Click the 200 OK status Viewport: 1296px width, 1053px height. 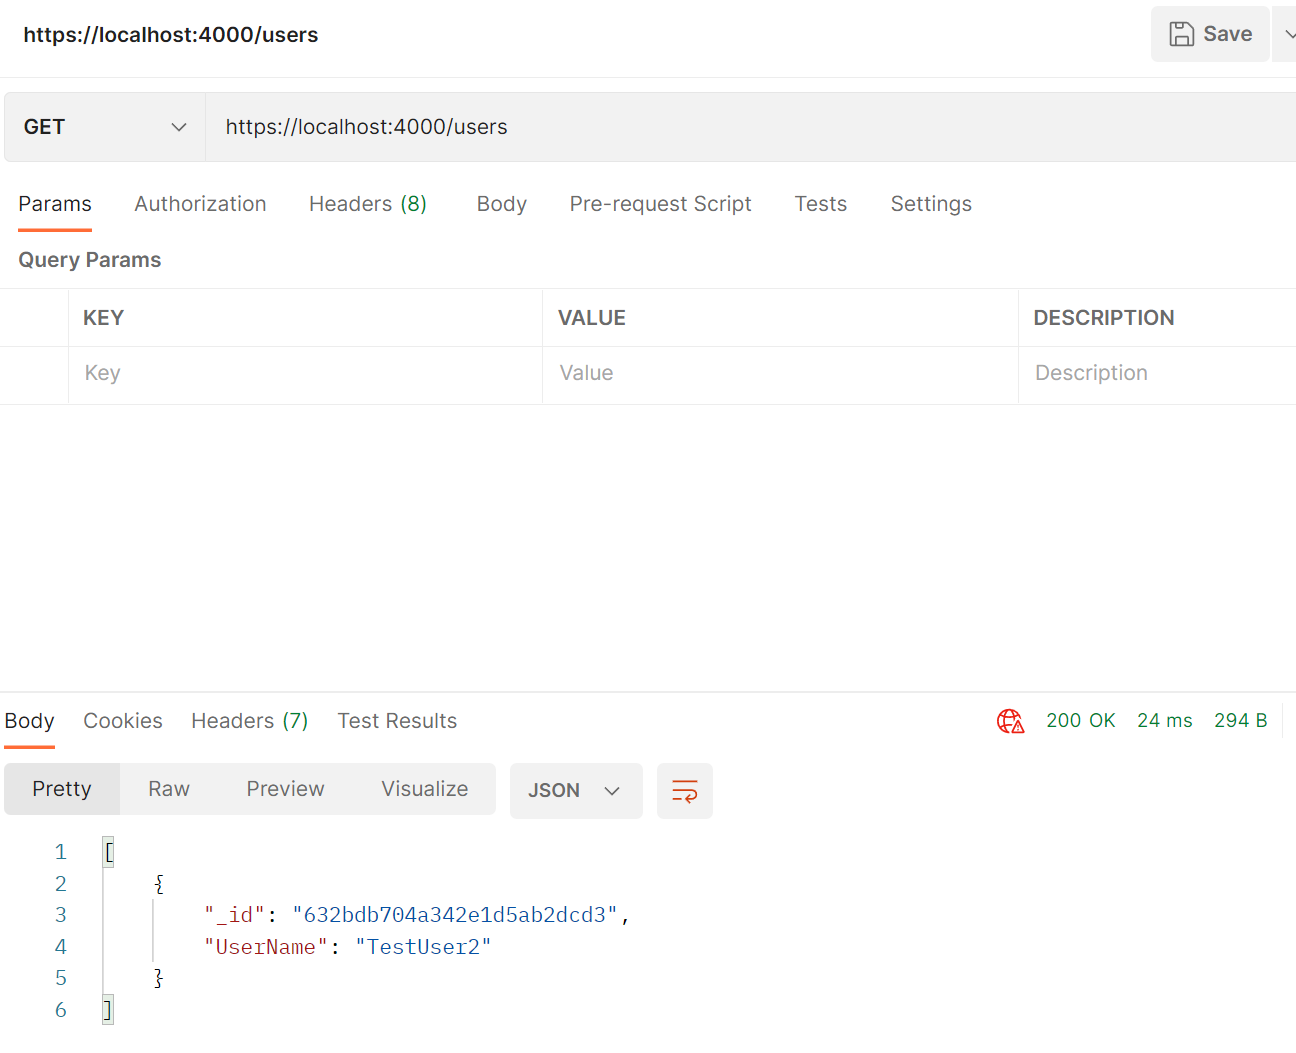(x=1081, y=721)
